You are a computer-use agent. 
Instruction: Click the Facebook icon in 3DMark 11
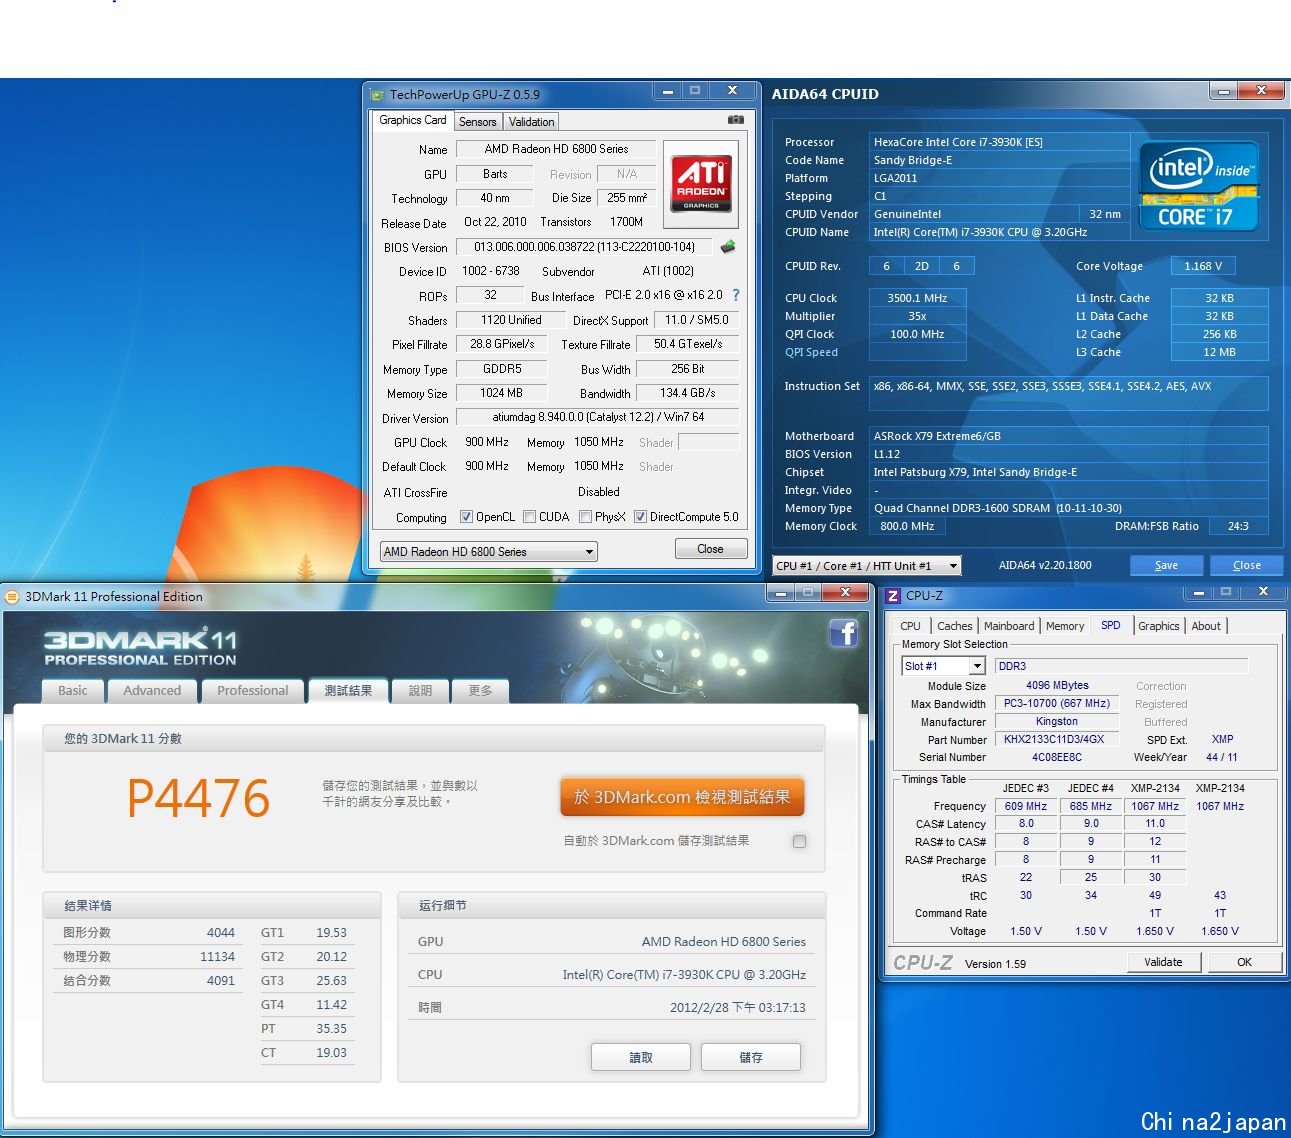[x=844, y=633]
